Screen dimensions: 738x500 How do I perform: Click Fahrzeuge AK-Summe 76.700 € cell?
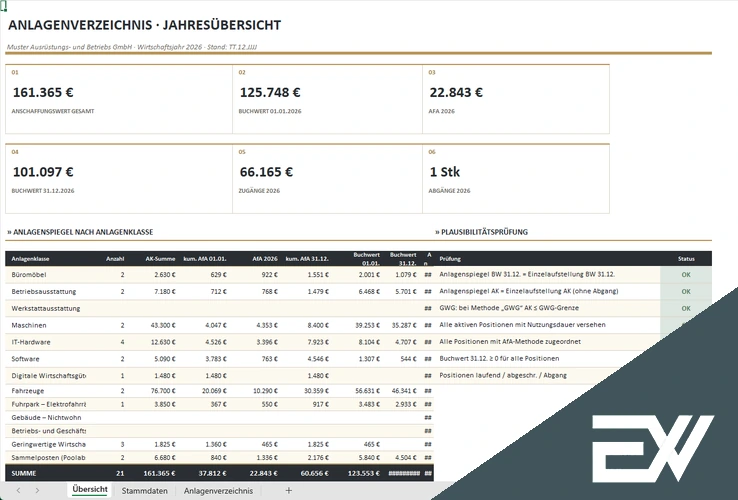(163, 391)
